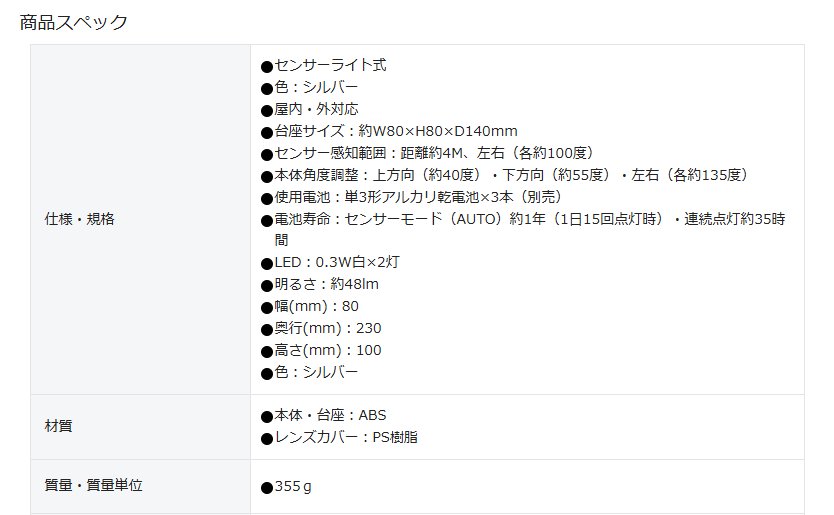Click the 商品スペック heading
This screenshot has height=515, width=834.
73,22
